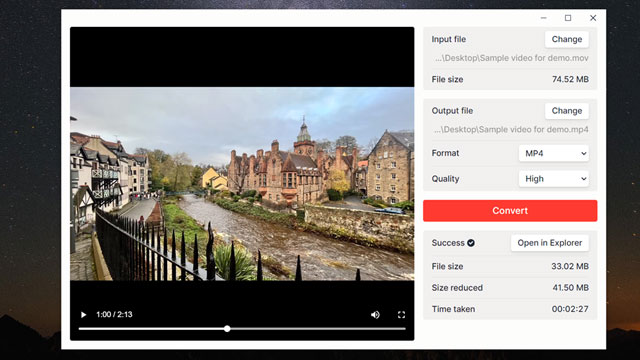Click the Size reduced label
Viewport: 640px width, 360px height.
(457, 287)
